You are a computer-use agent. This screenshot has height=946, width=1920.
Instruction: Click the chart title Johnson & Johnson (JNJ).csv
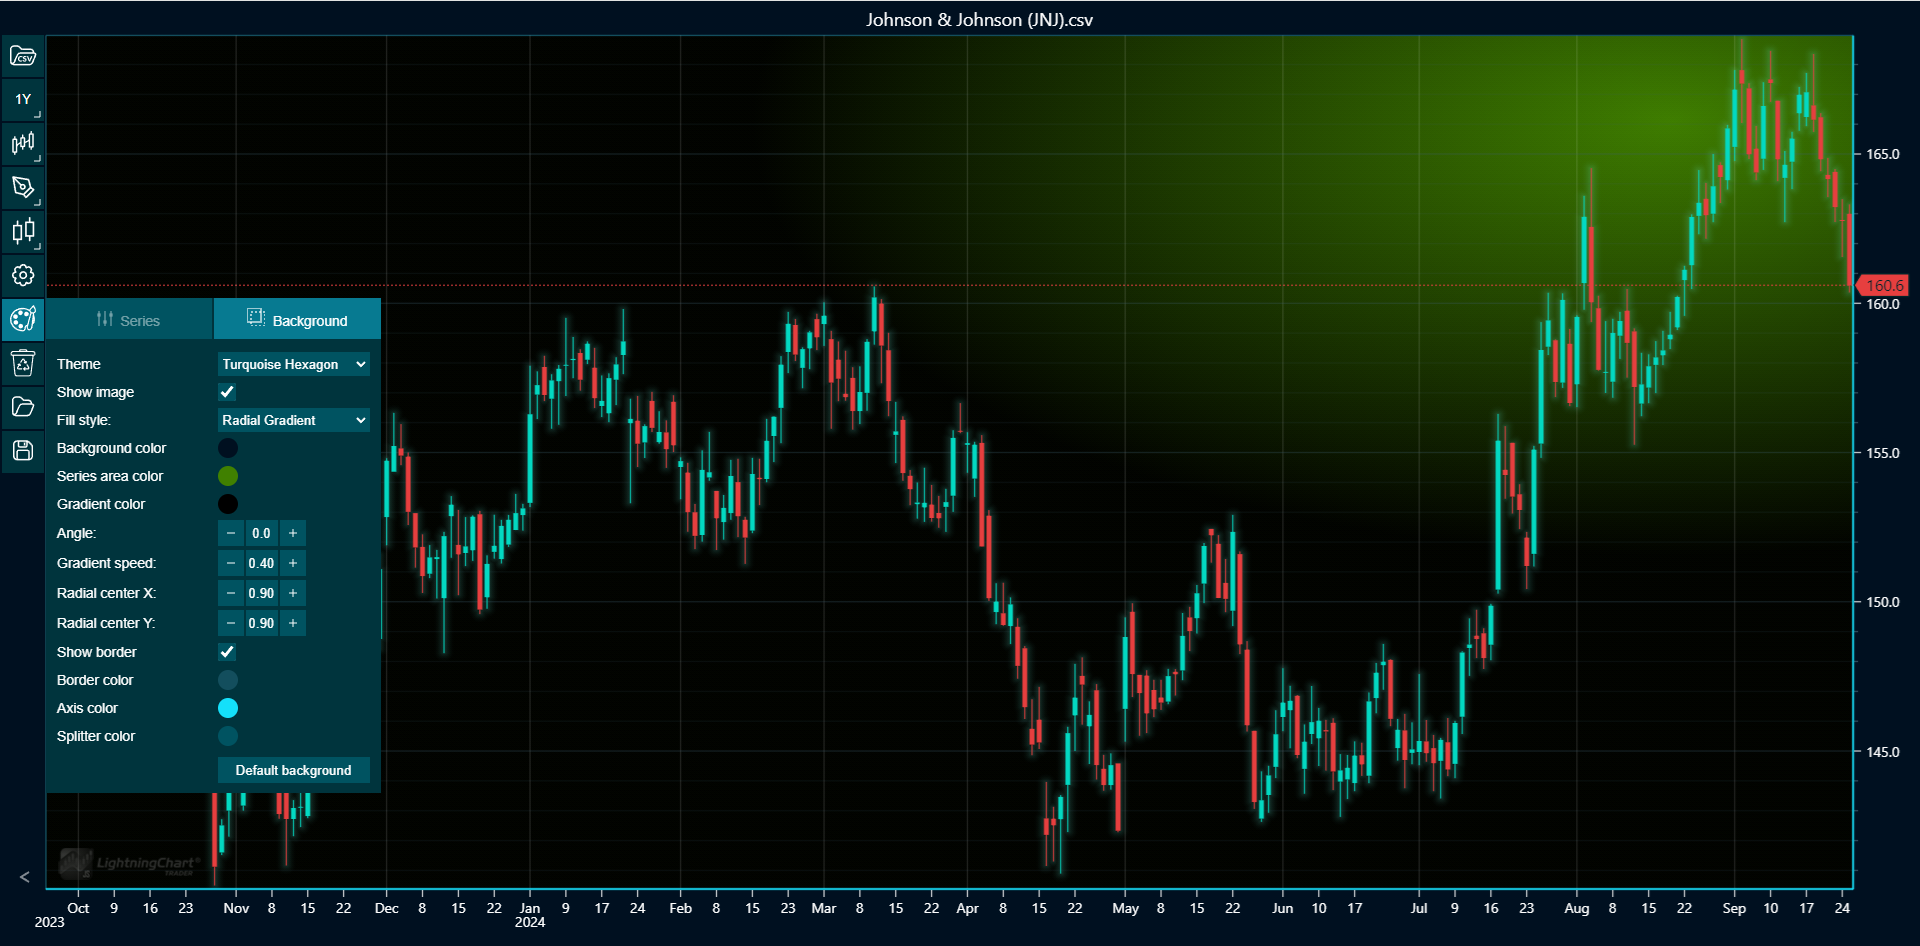tap(979, 20)
